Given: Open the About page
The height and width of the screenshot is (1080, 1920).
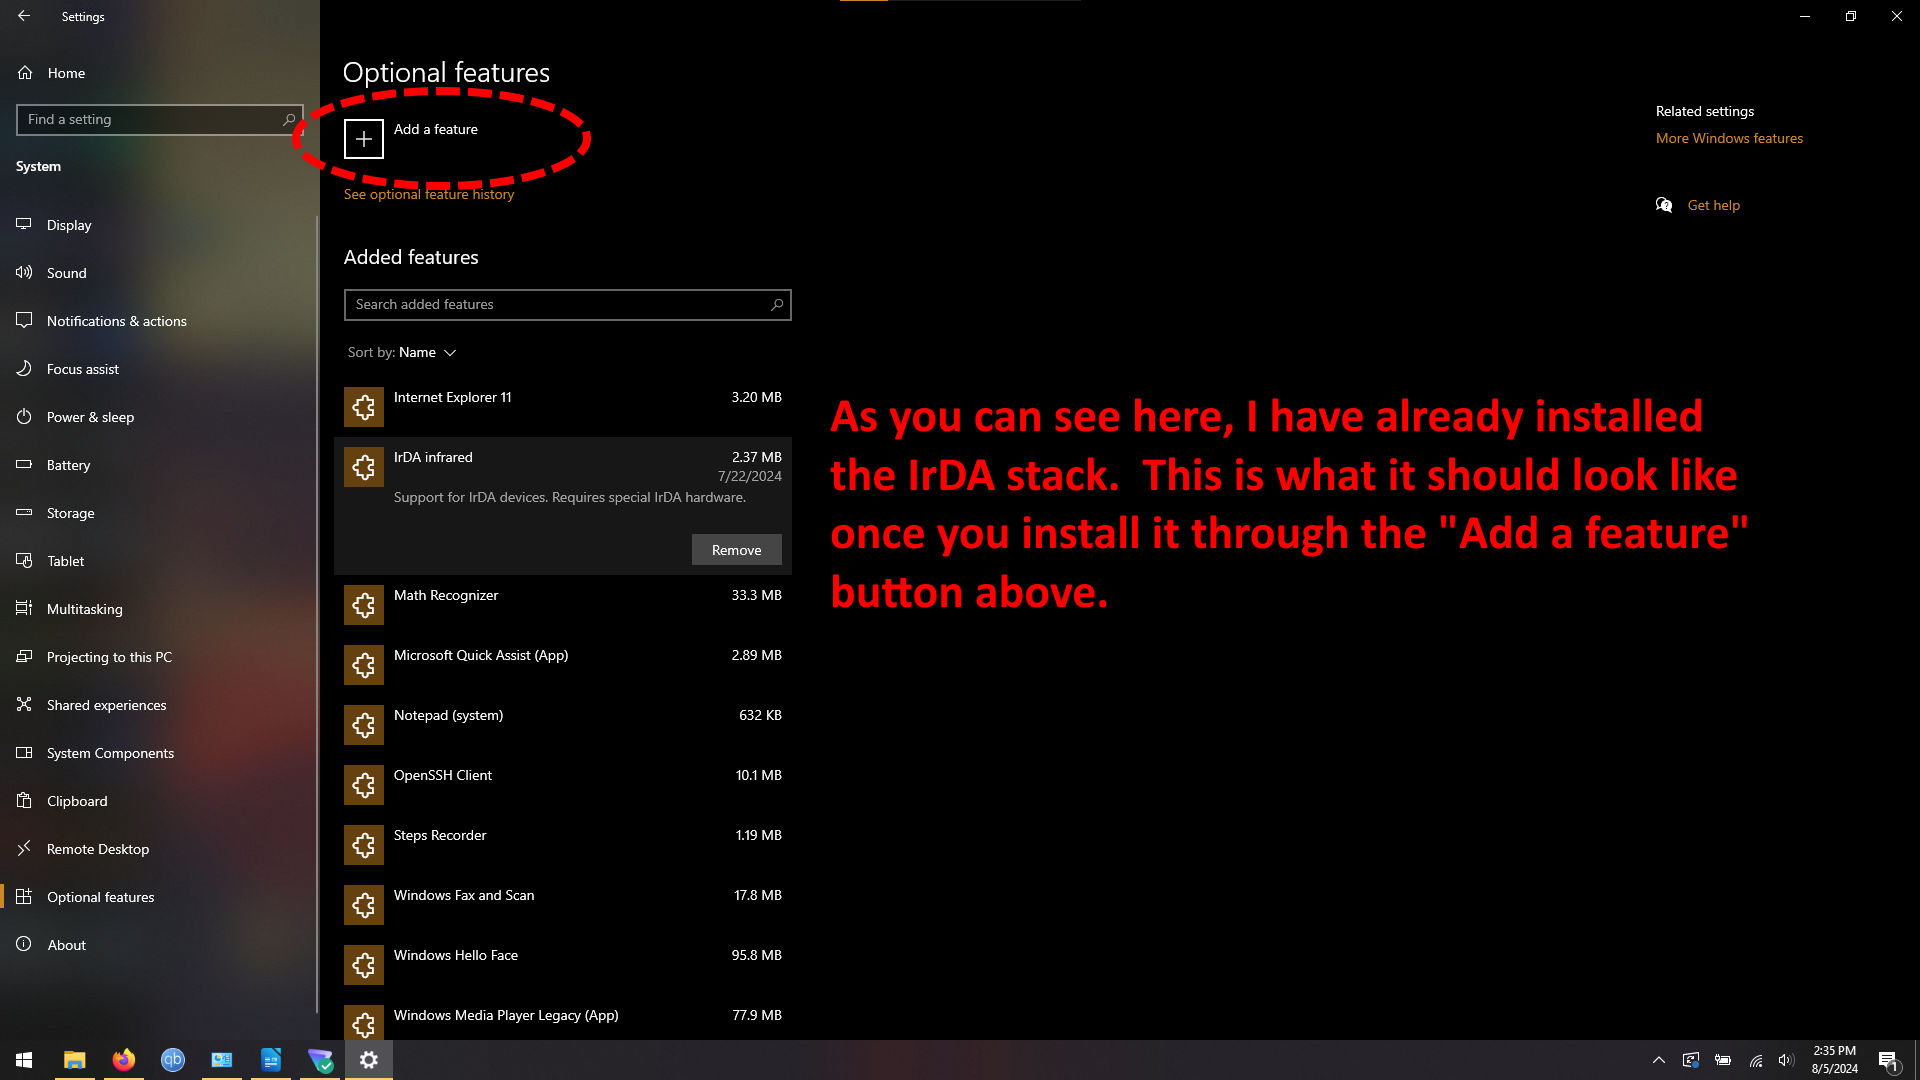Looking at the screenshot, I should (x=160, y=945).
